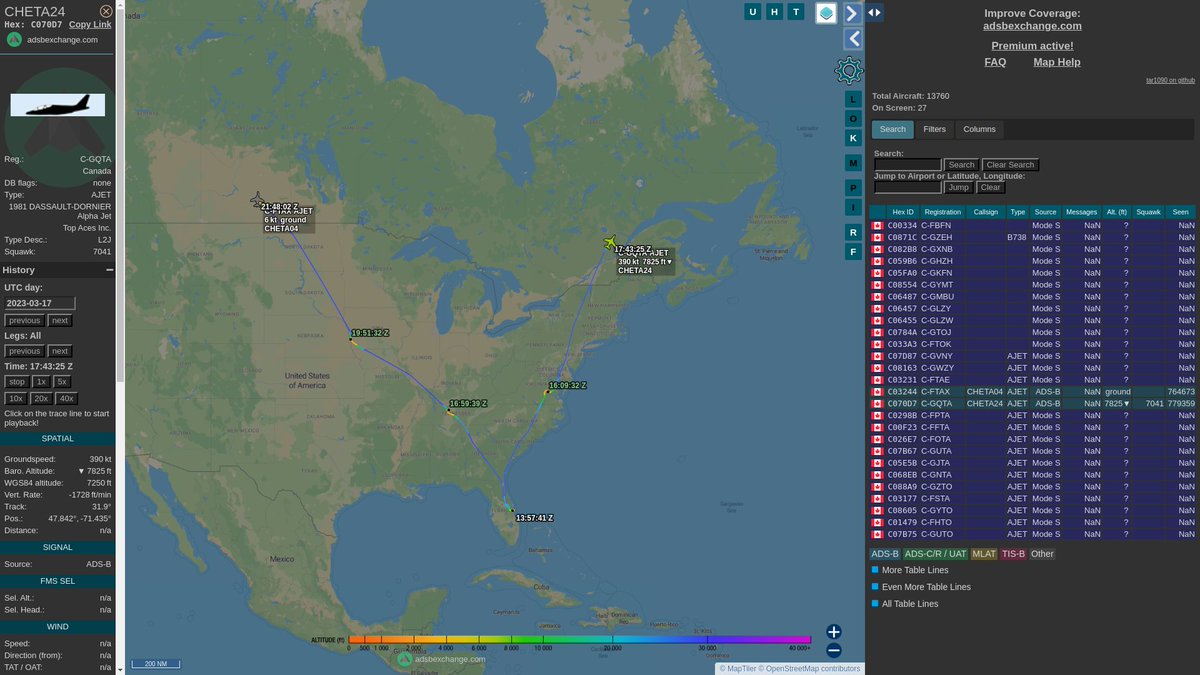This screenshot has width=1200, height=675.
Task: Switch to the Search tab
Action: [x=892, y=129]
